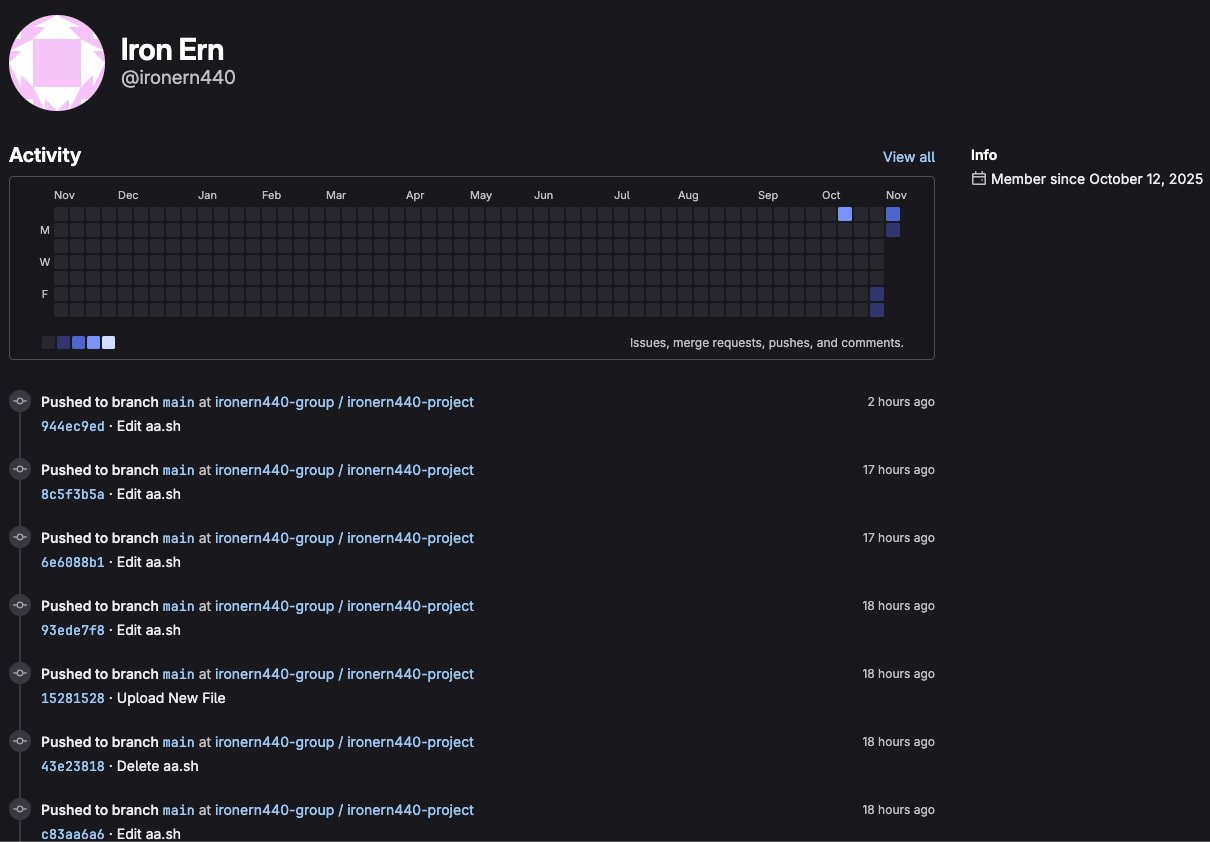This screenshot has height=842, width=1210.
Task: Click the main branch link on the top push event
Action: point(178,401)
